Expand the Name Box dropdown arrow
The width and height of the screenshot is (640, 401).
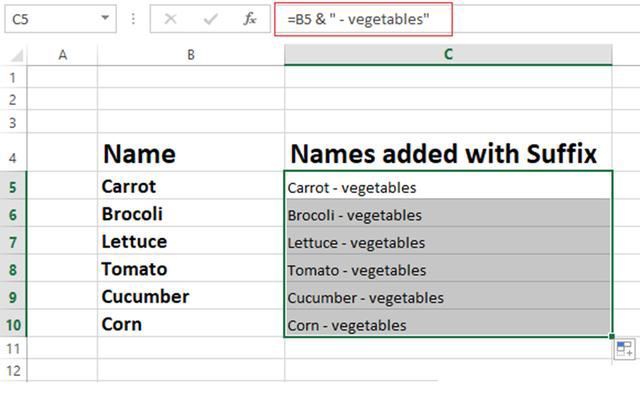105,18
